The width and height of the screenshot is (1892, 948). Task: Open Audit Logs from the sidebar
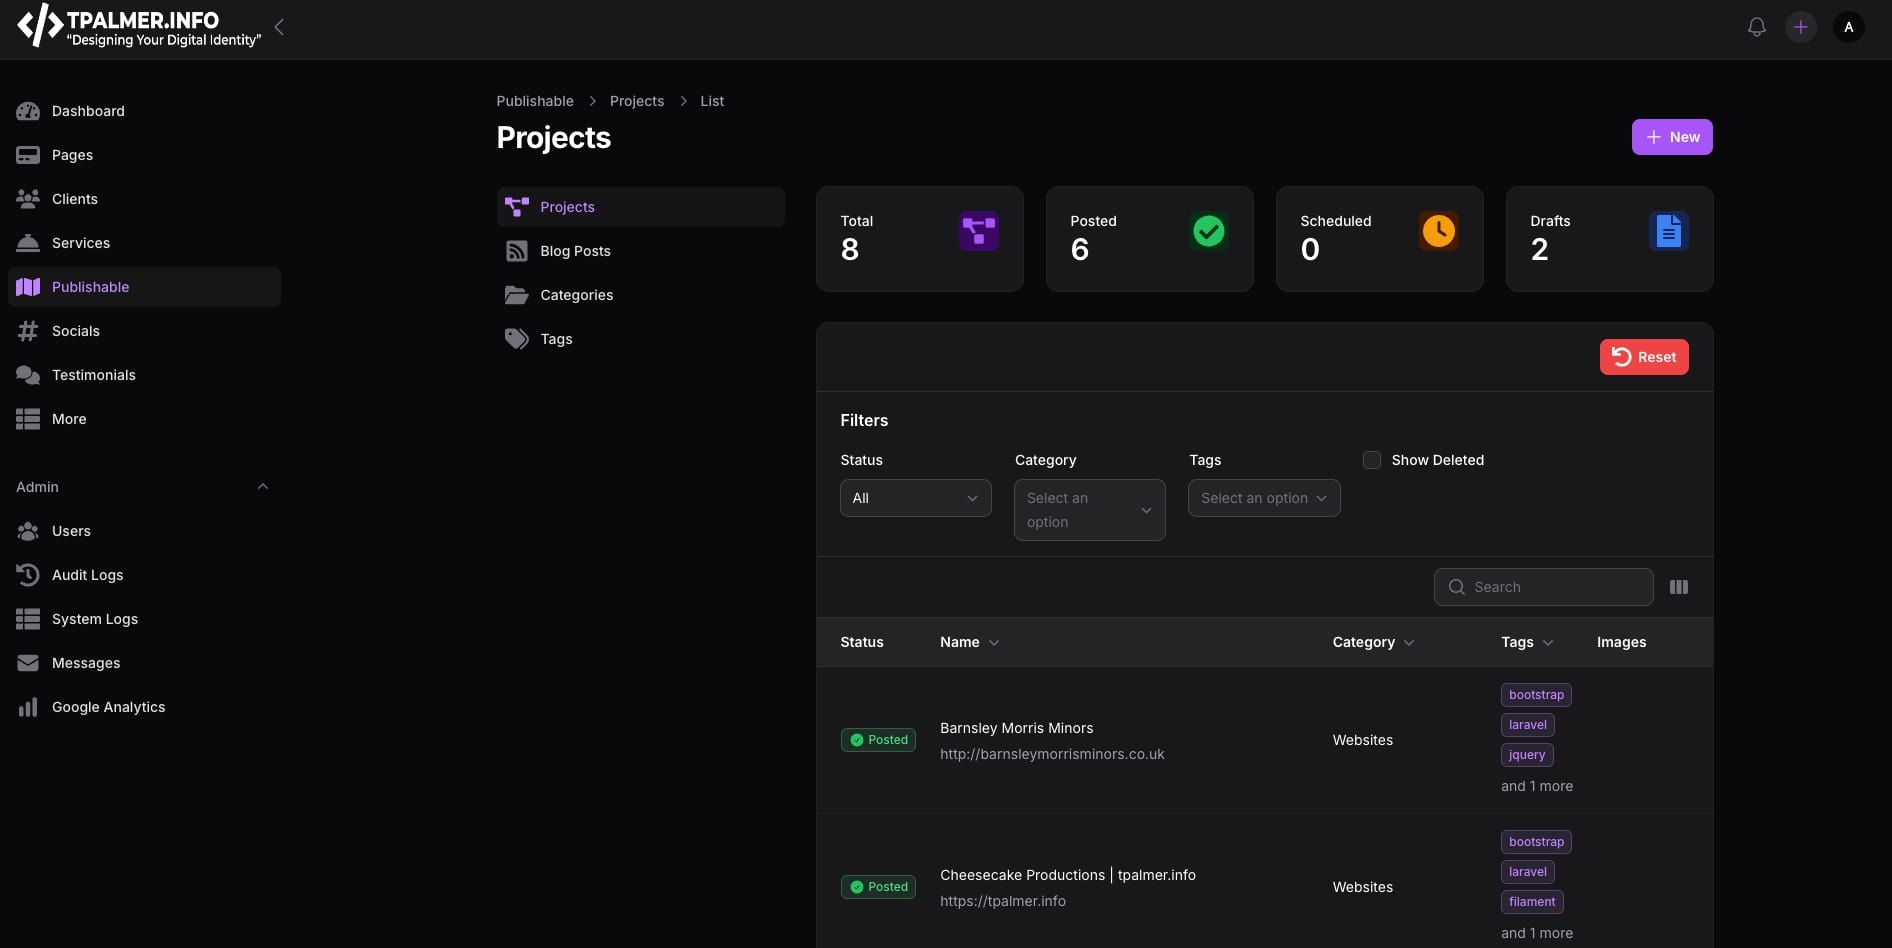87,575
